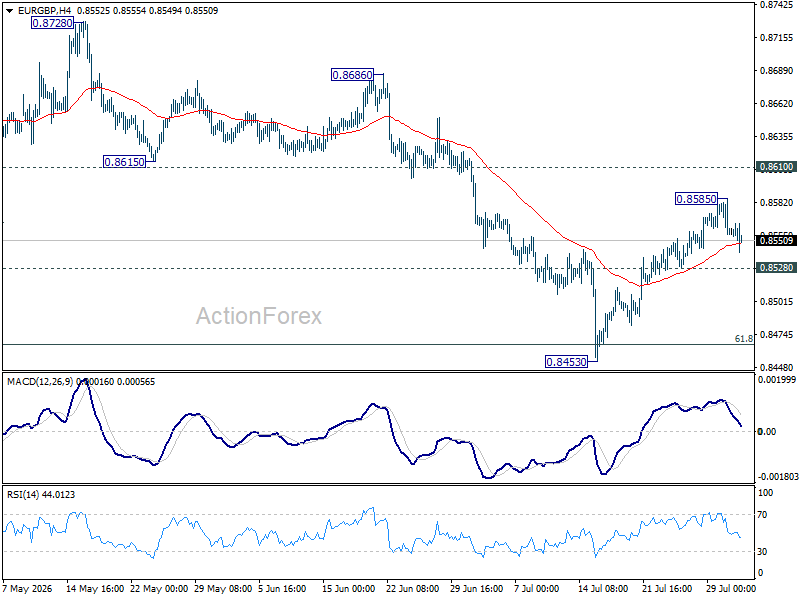Click the 14 May 16:00 time axis marker
800x600 pixels.
[95, 589]
